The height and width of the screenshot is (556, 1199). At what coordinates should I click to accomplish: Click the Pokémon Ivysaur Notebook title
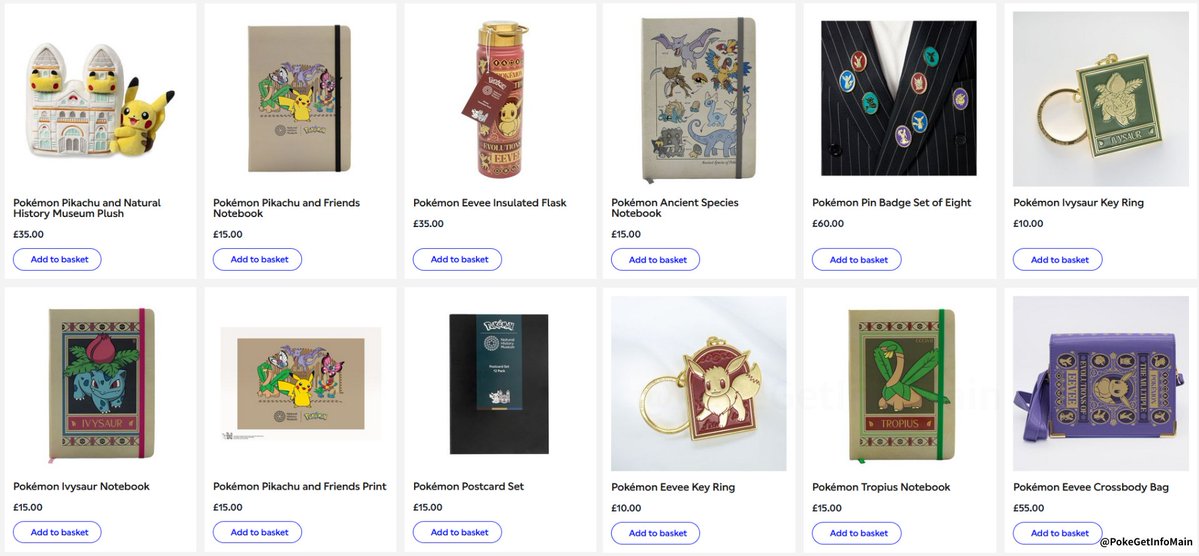[81, 487]
